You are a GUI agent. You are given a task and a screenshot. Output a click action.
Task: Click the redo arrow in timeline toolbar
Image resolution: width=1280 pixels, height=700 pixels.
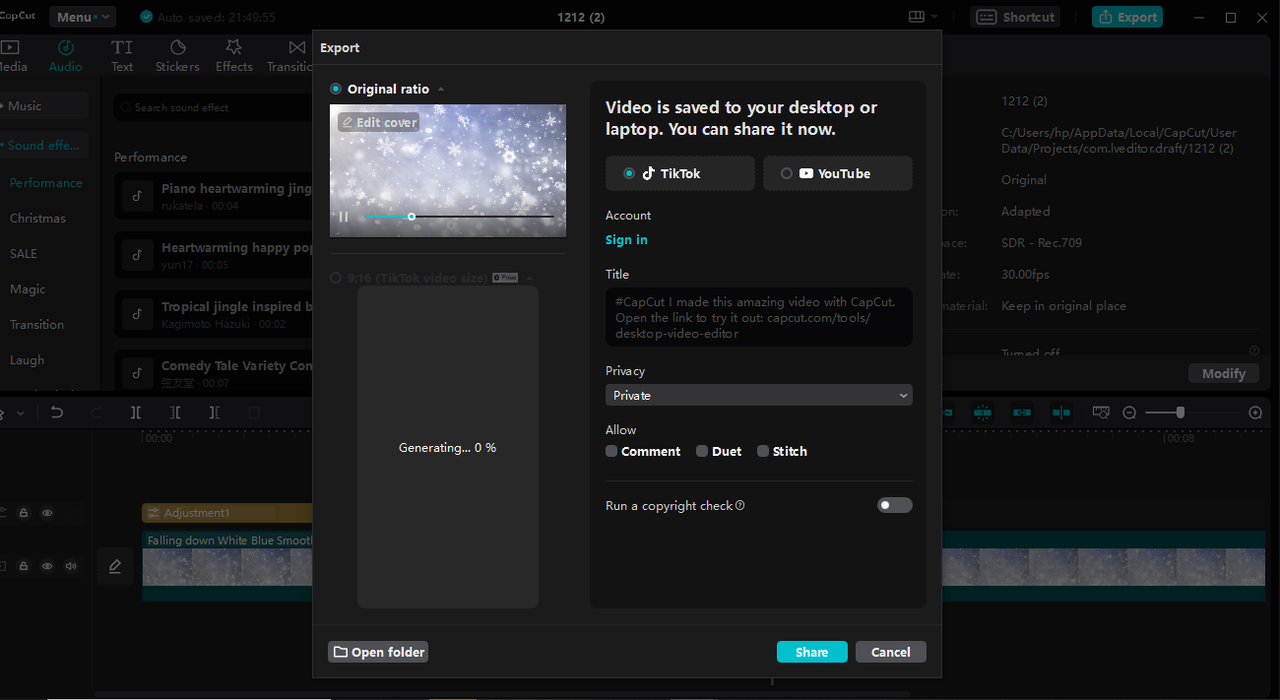(96, 412)
